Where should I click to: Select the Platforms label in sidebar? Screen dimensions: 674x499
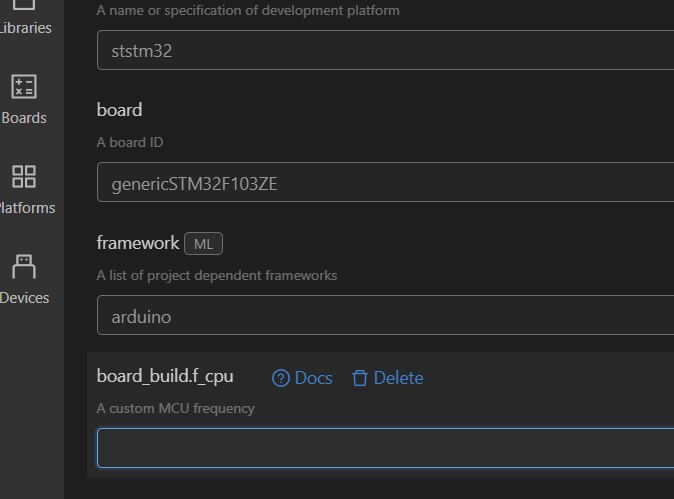click(x=27, y=208)
